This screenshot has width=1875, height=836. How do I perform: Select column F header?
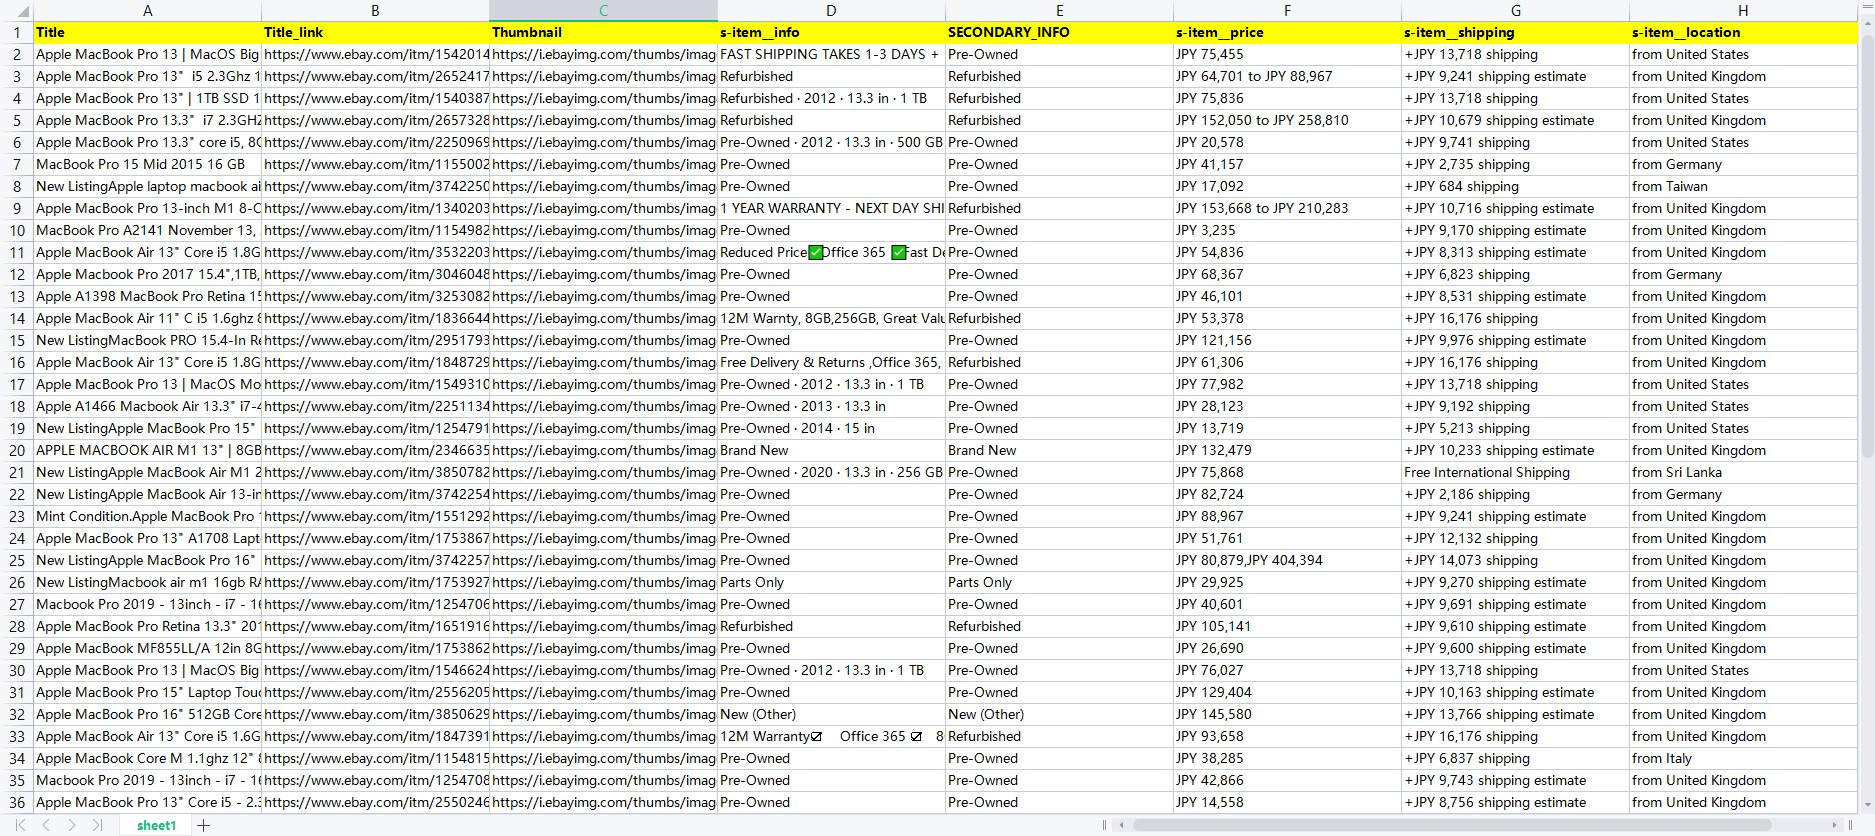(1287, 10)
